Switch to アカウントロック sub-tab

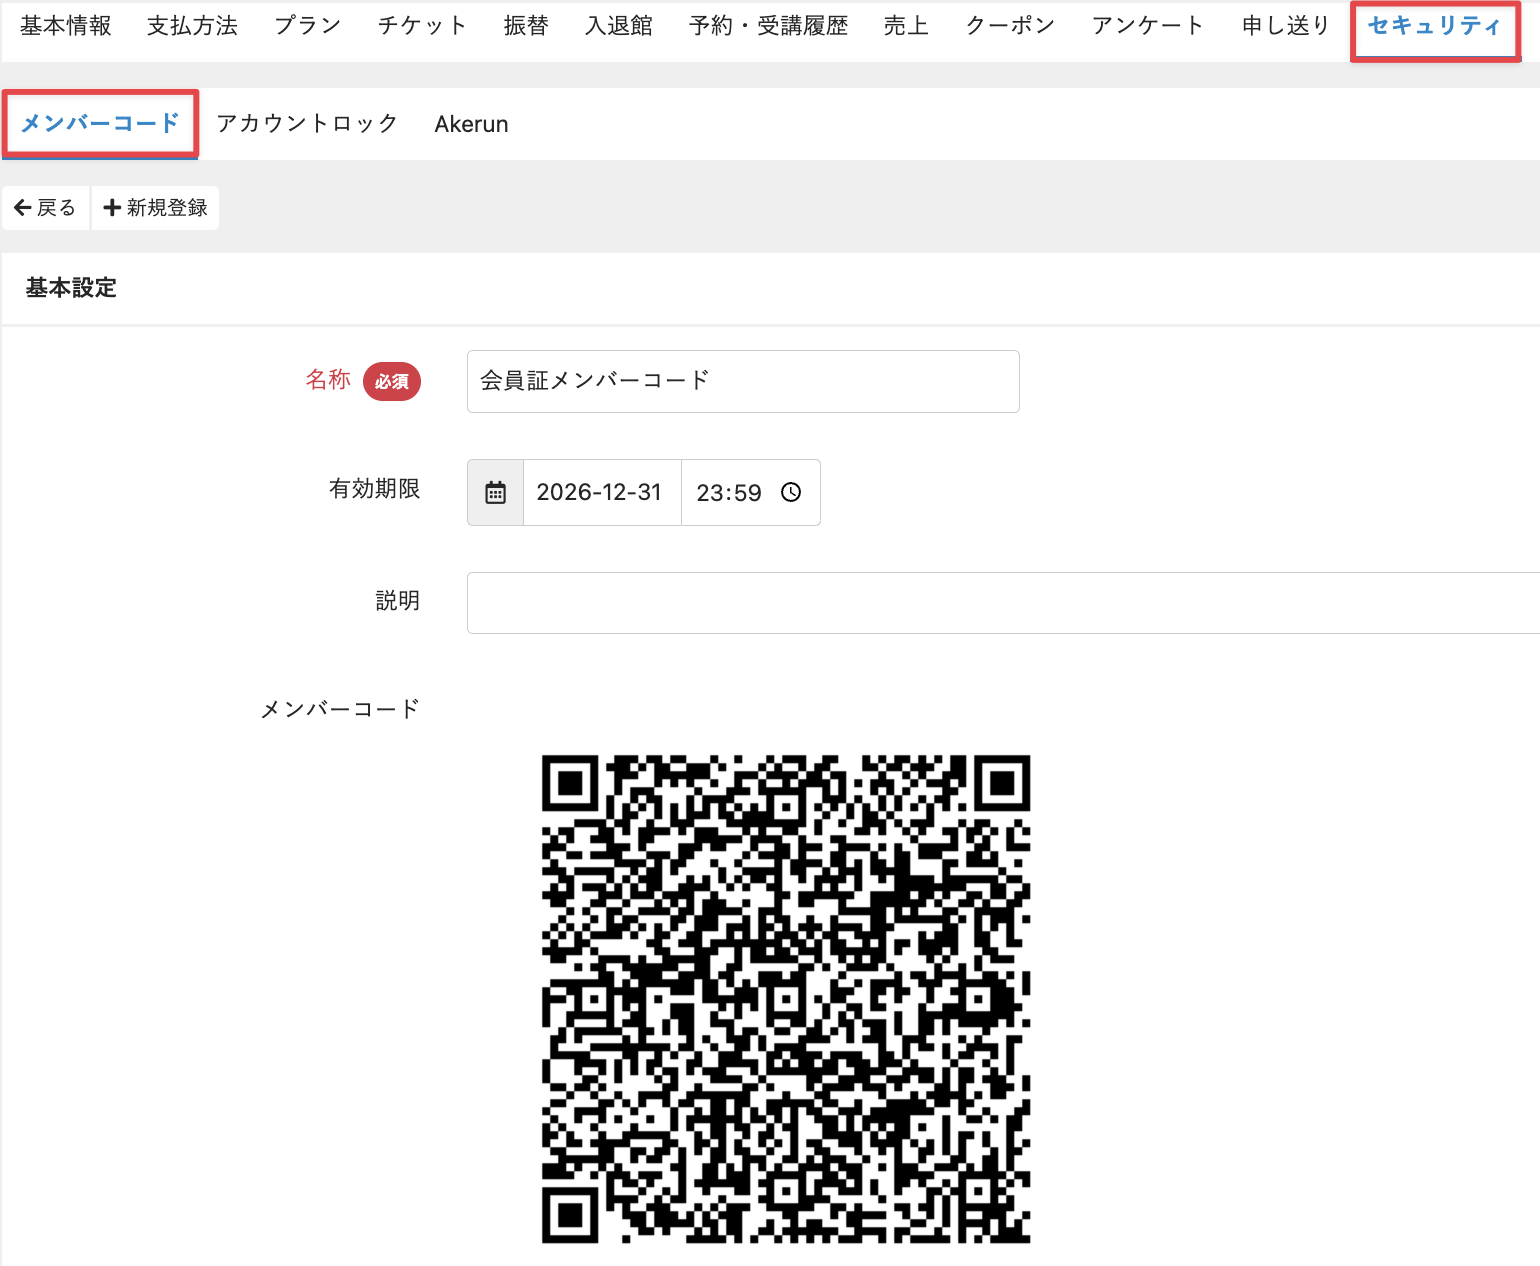coord(307,123)
